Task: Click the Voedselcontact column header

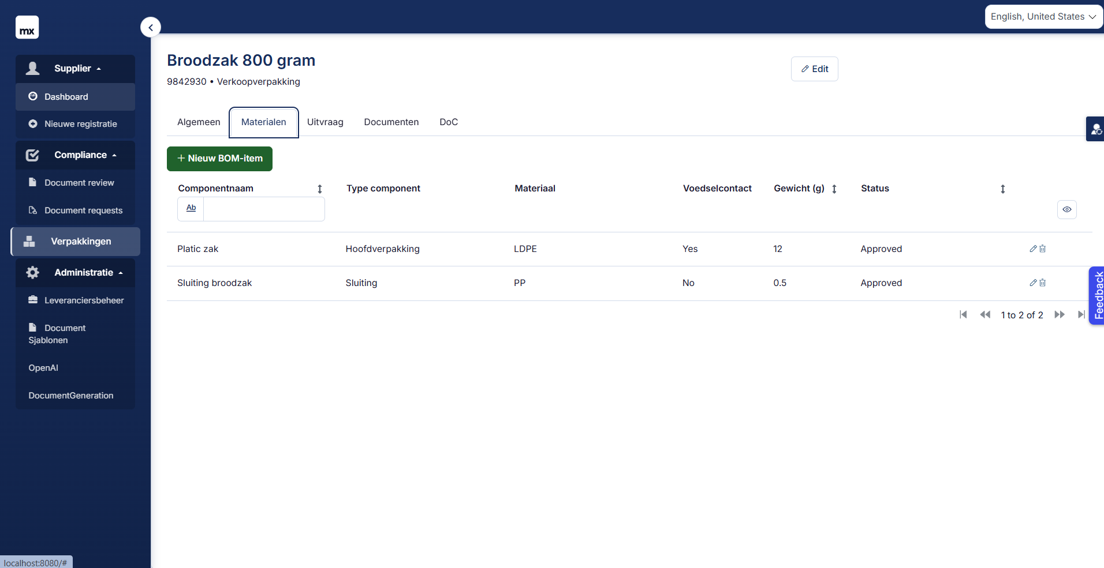Action: pos(717,189)
